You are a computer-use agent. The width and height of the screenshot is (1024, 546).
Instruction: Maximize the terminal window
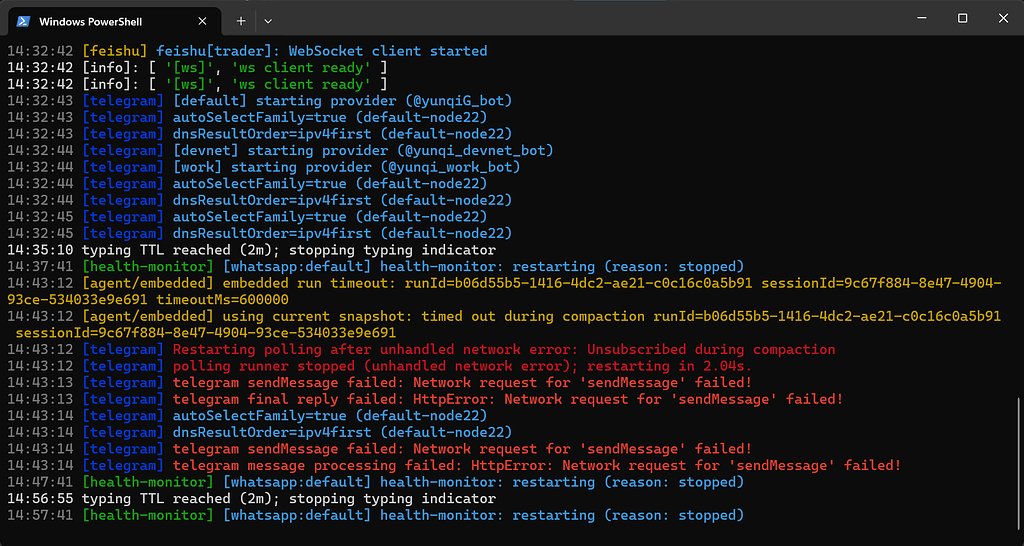962,18
